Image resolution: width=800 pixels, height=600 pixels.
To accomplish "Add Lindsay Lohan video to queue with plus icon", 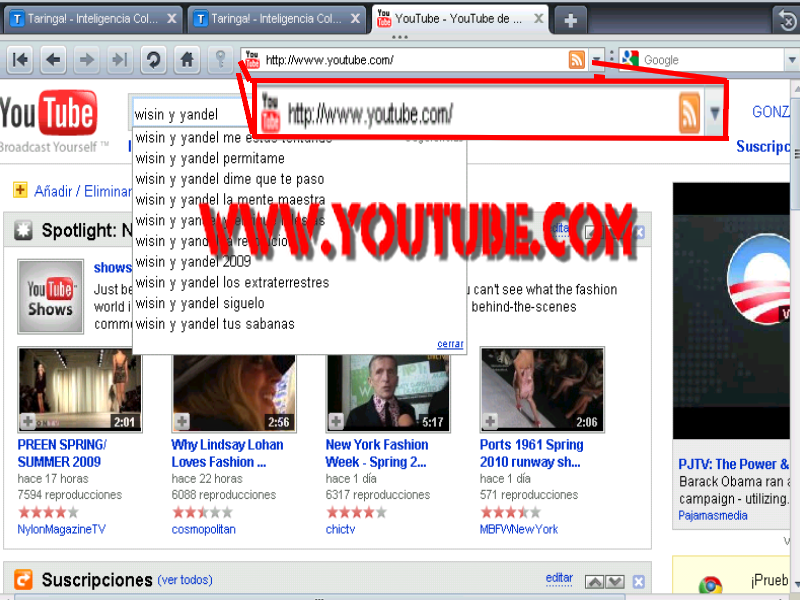I will [x=182, y=421].
